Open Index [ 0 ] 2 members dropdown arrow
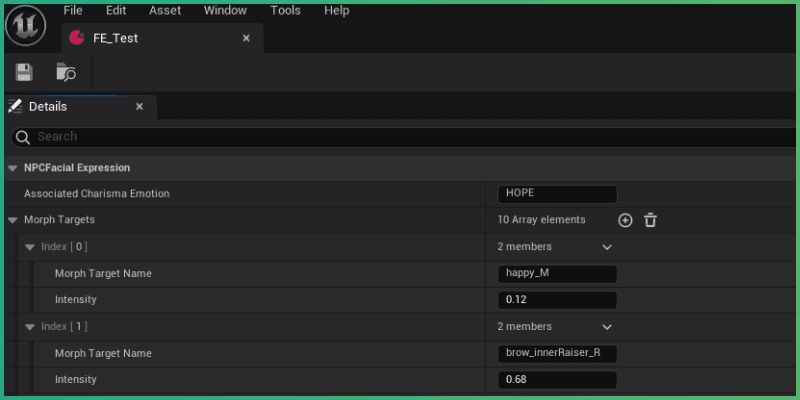Viewport: 800px width, 400px height. pos(607,247)
